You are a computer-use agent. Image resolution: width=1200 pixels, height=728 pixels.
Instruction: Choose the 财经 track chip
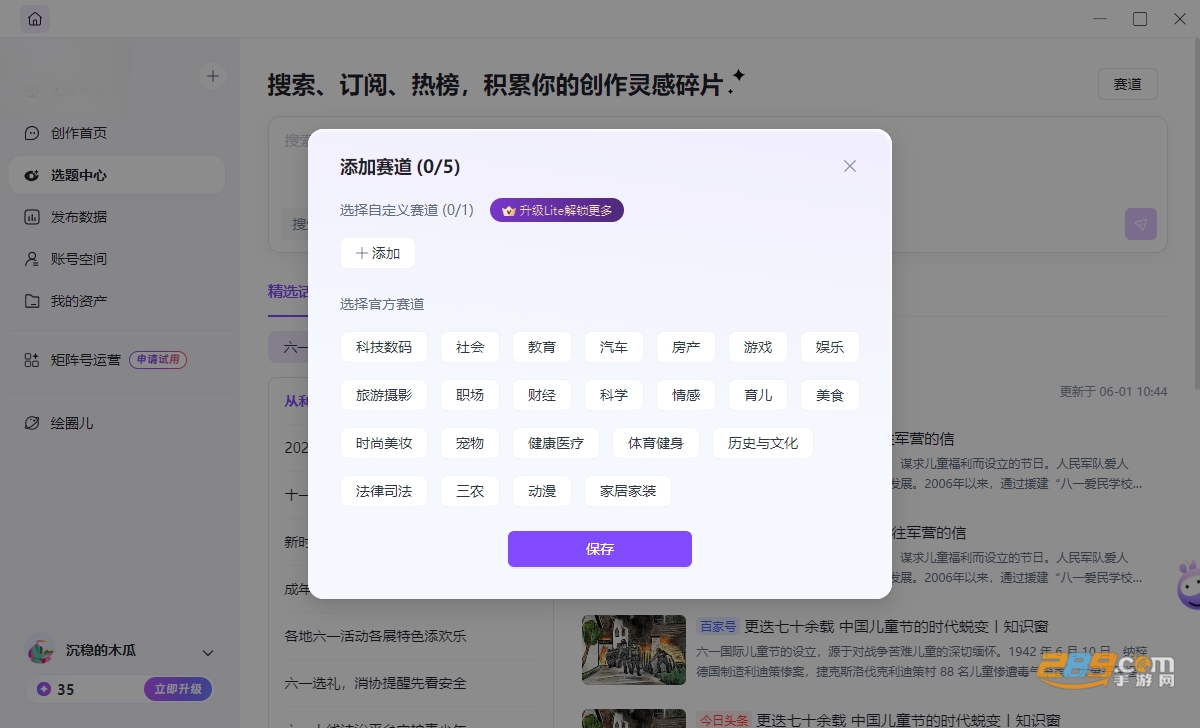point(542,395)
